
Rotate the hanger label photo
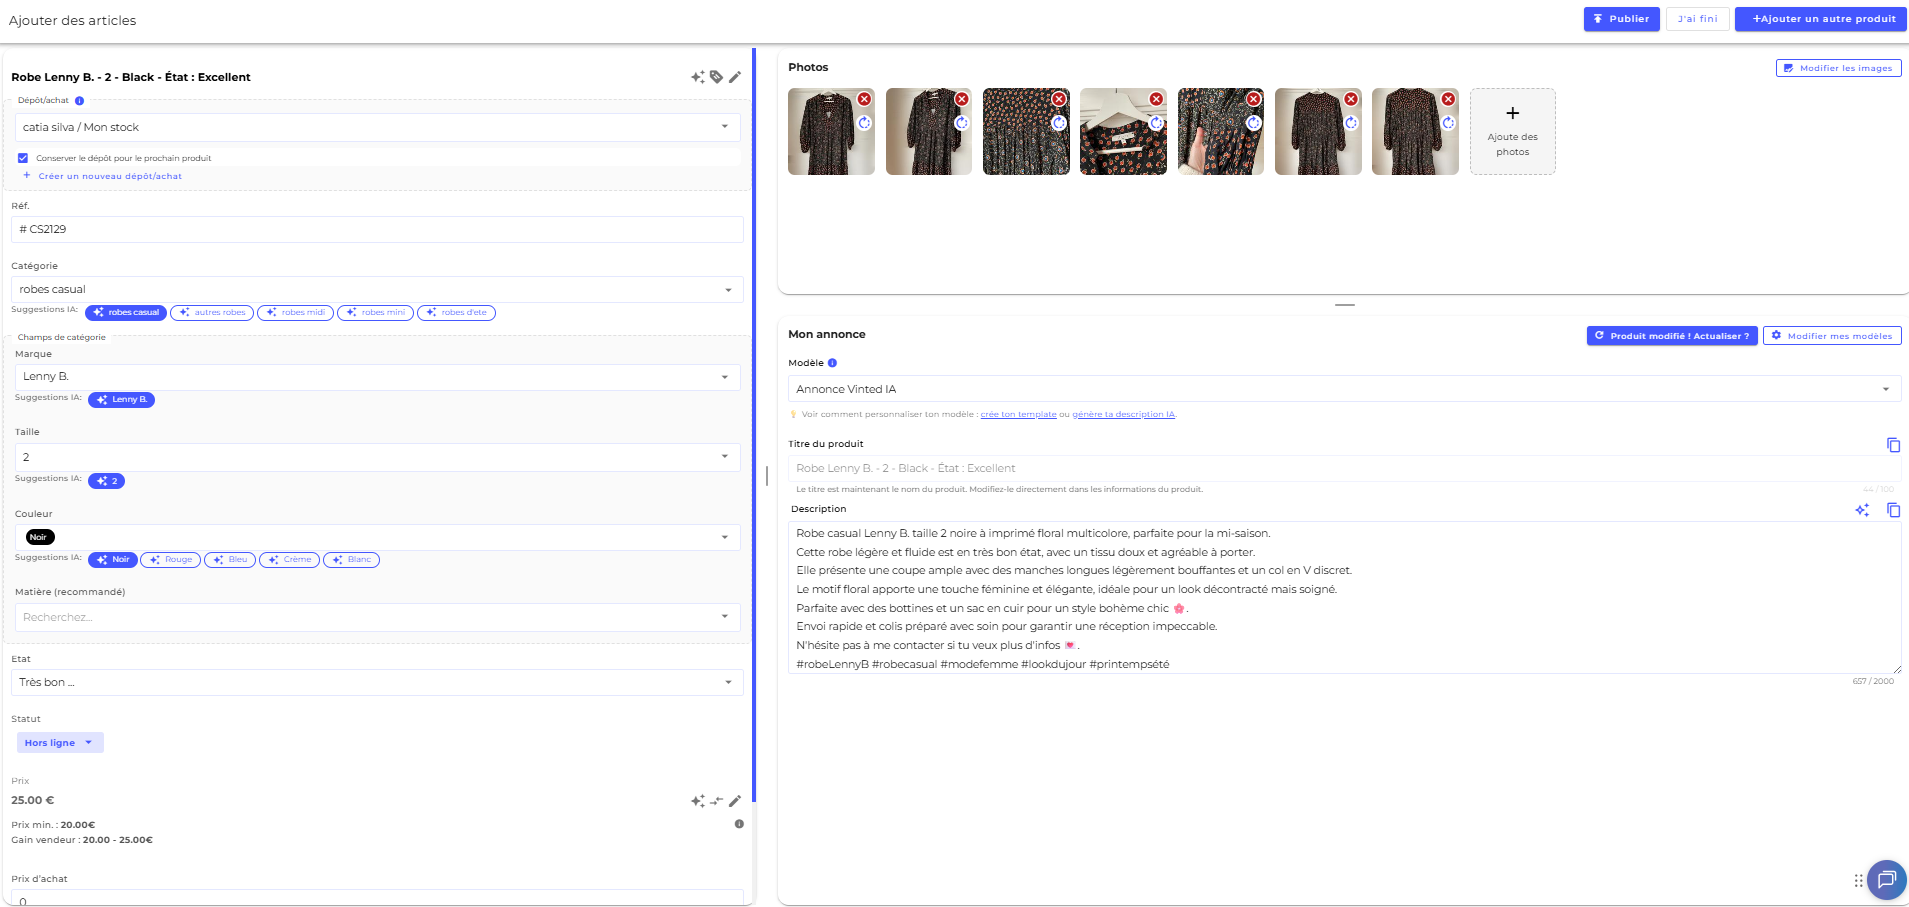(1156, 123)
